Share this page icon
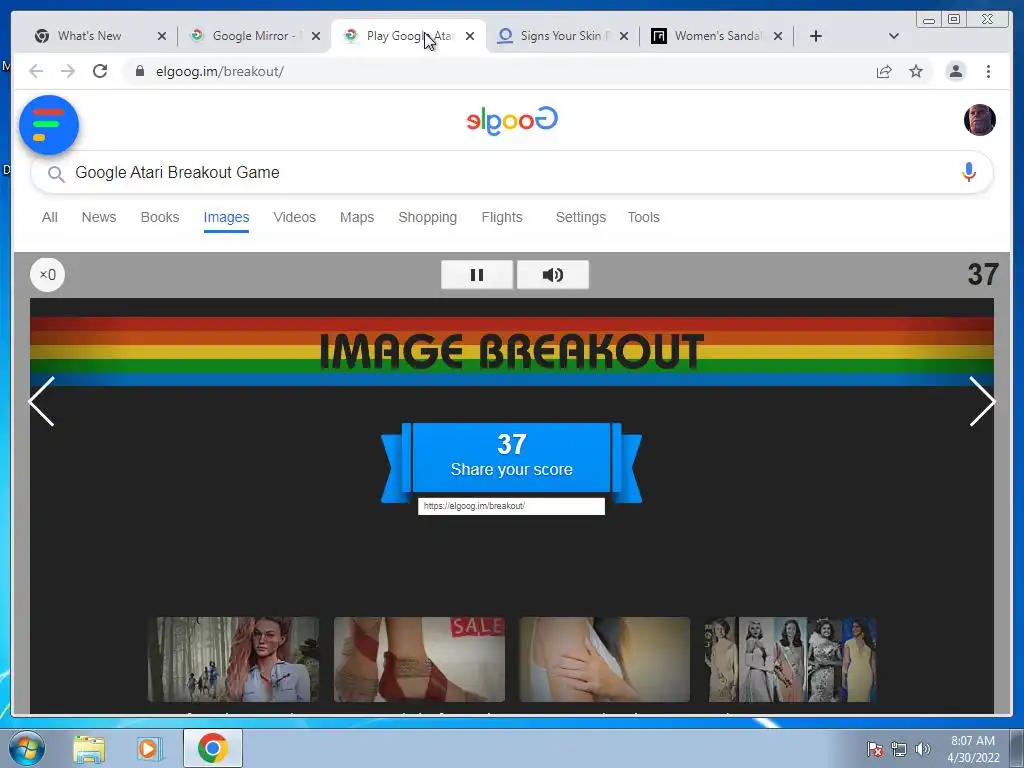The width and height of the screenshot is (1024, 768). point(884,71)
